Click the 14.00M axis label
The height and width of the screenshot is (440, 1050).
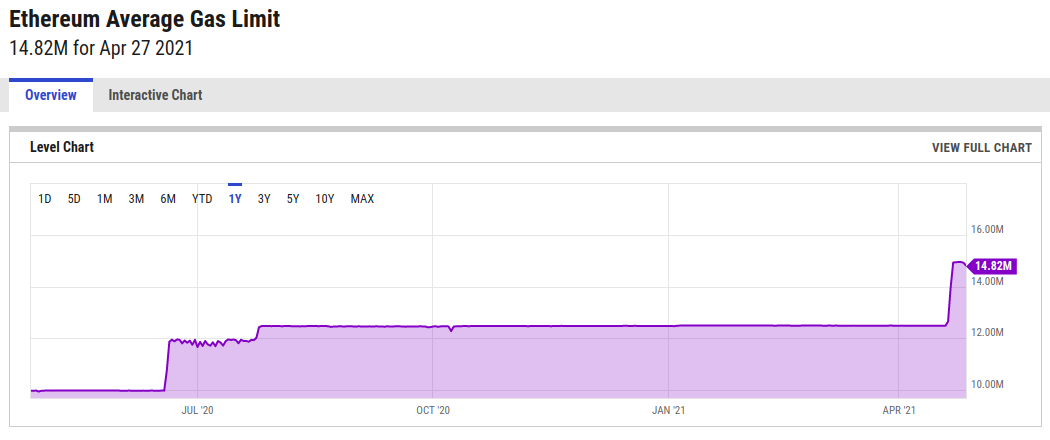(x=988, y=282)
